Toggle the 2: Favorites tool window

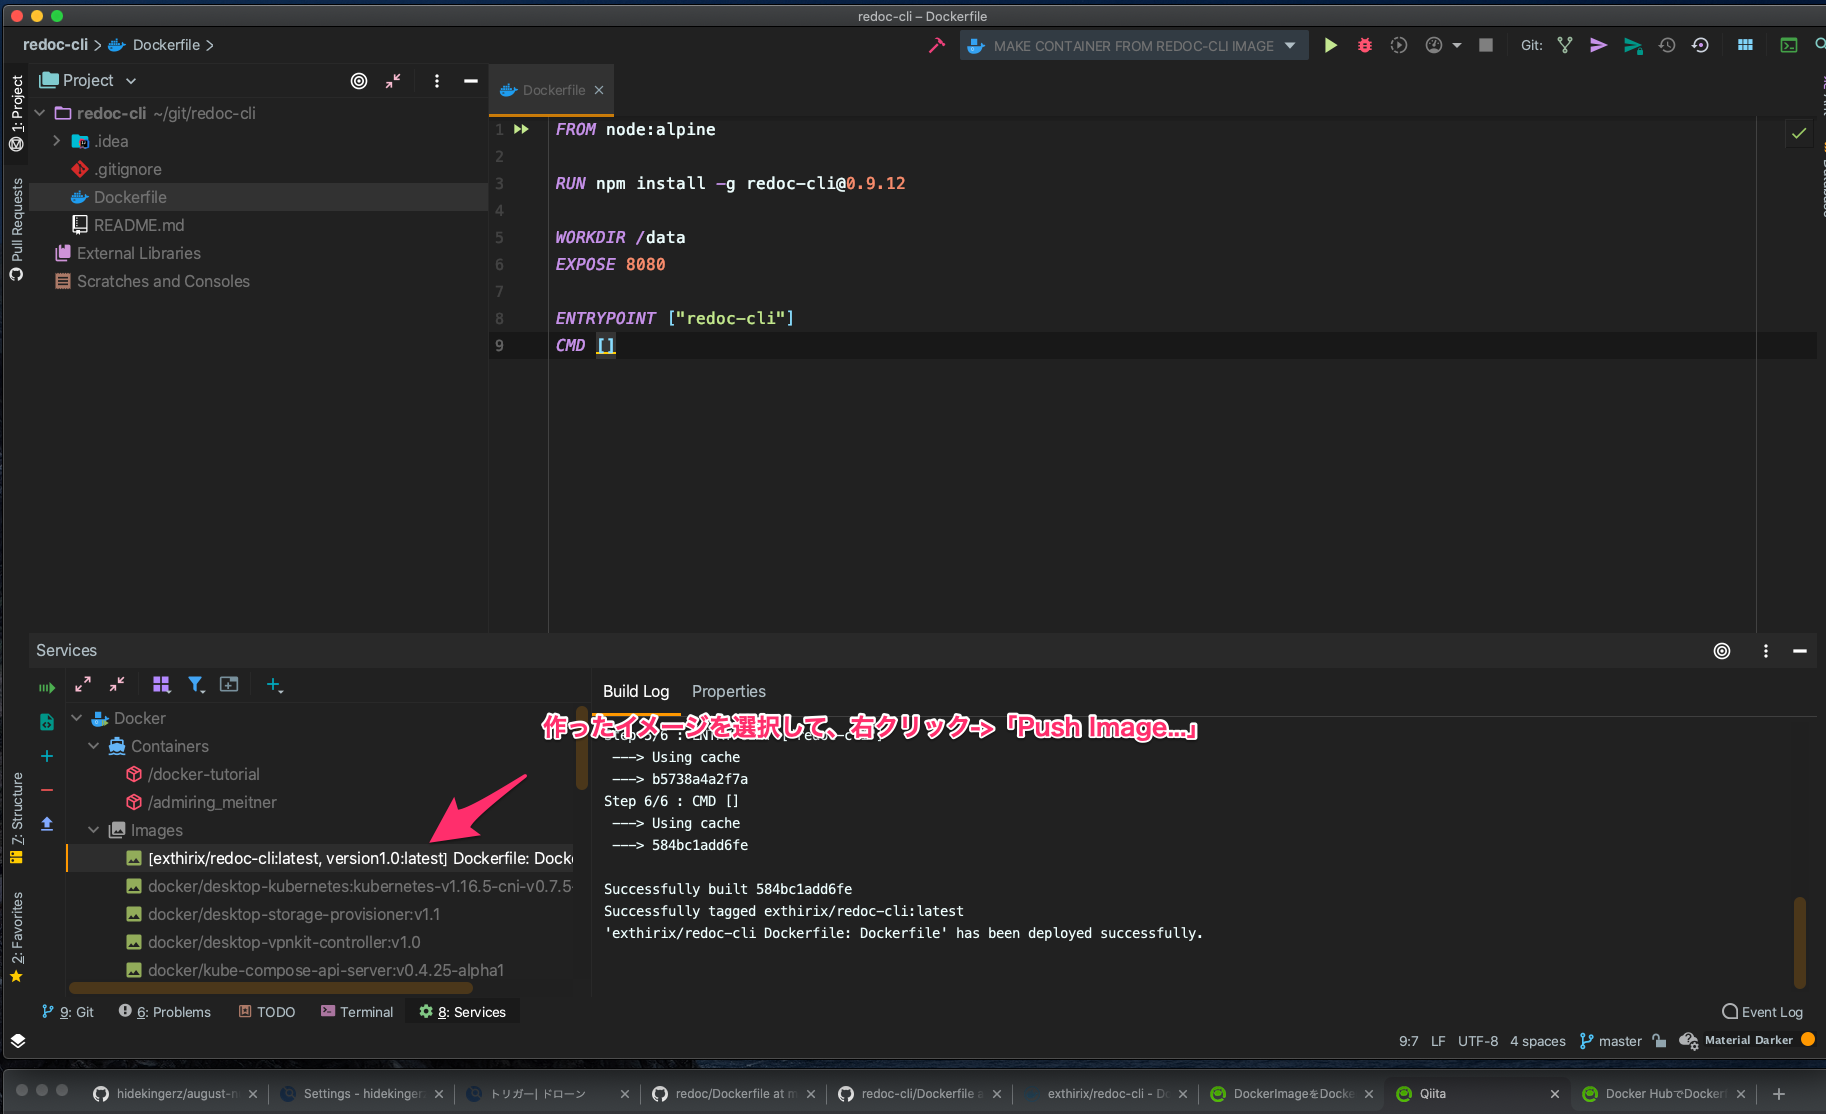(x=16, y=937)
